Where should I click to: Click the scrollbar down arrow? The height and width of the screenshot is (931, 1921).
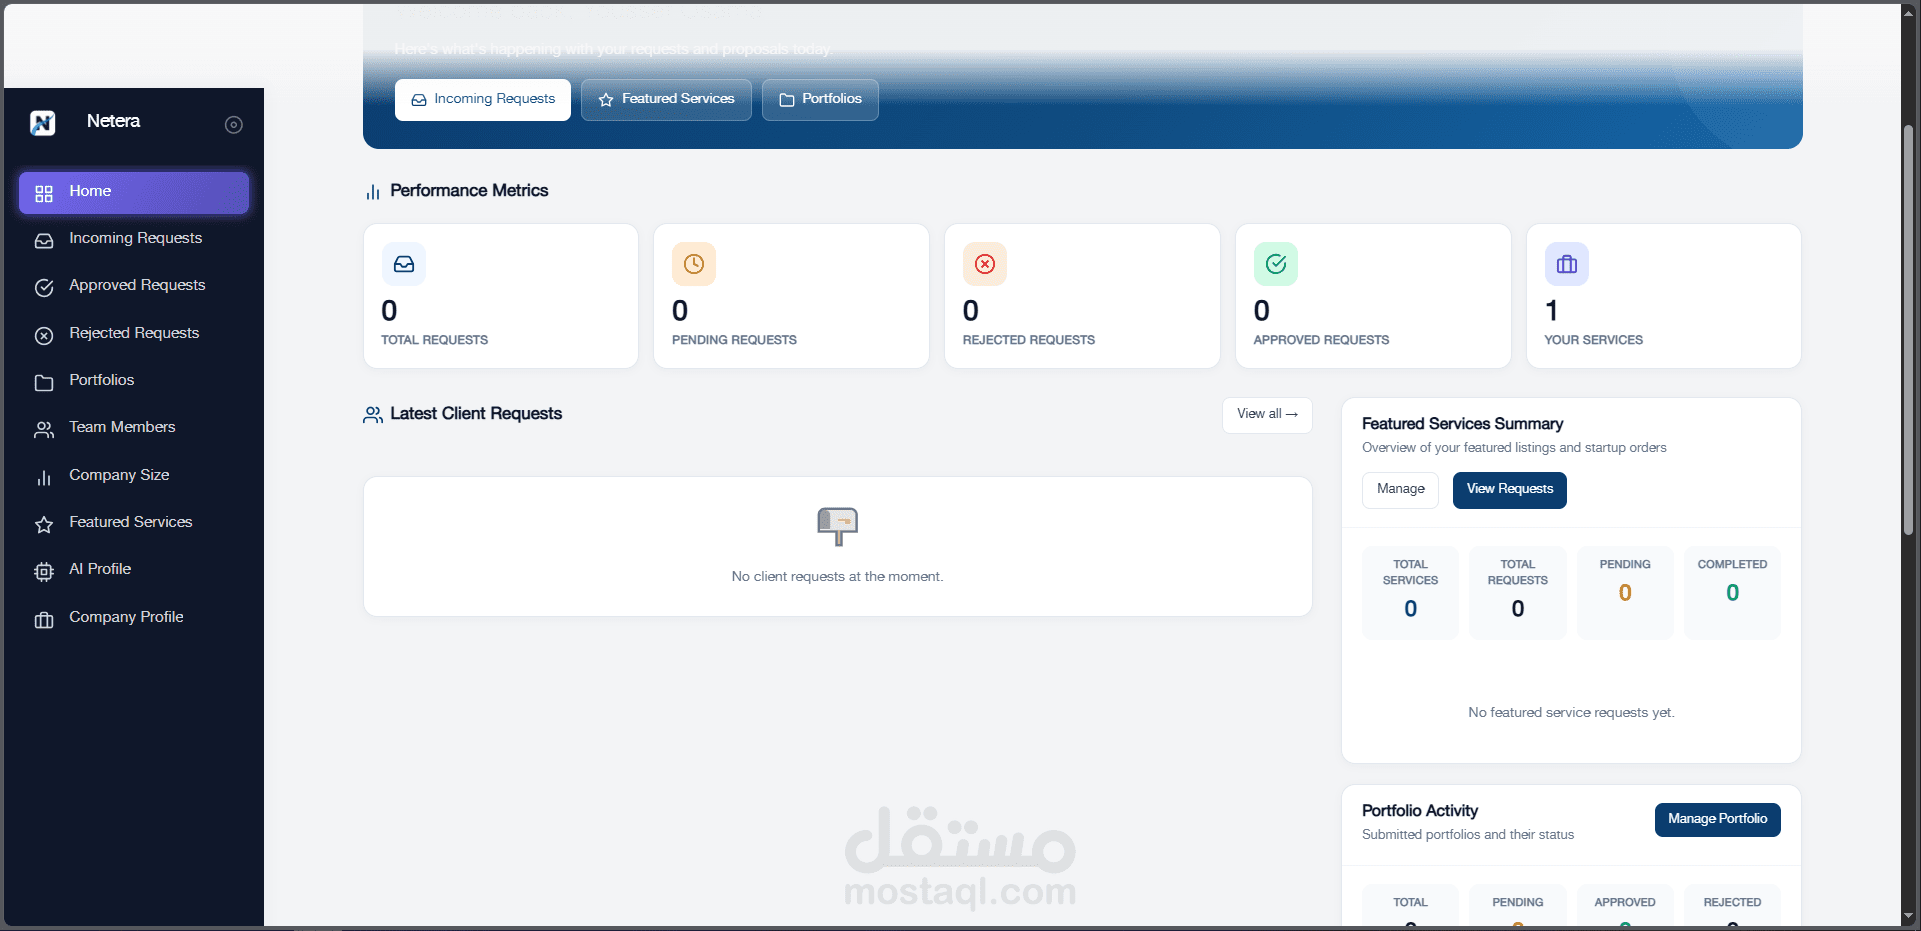[1908, 916]
